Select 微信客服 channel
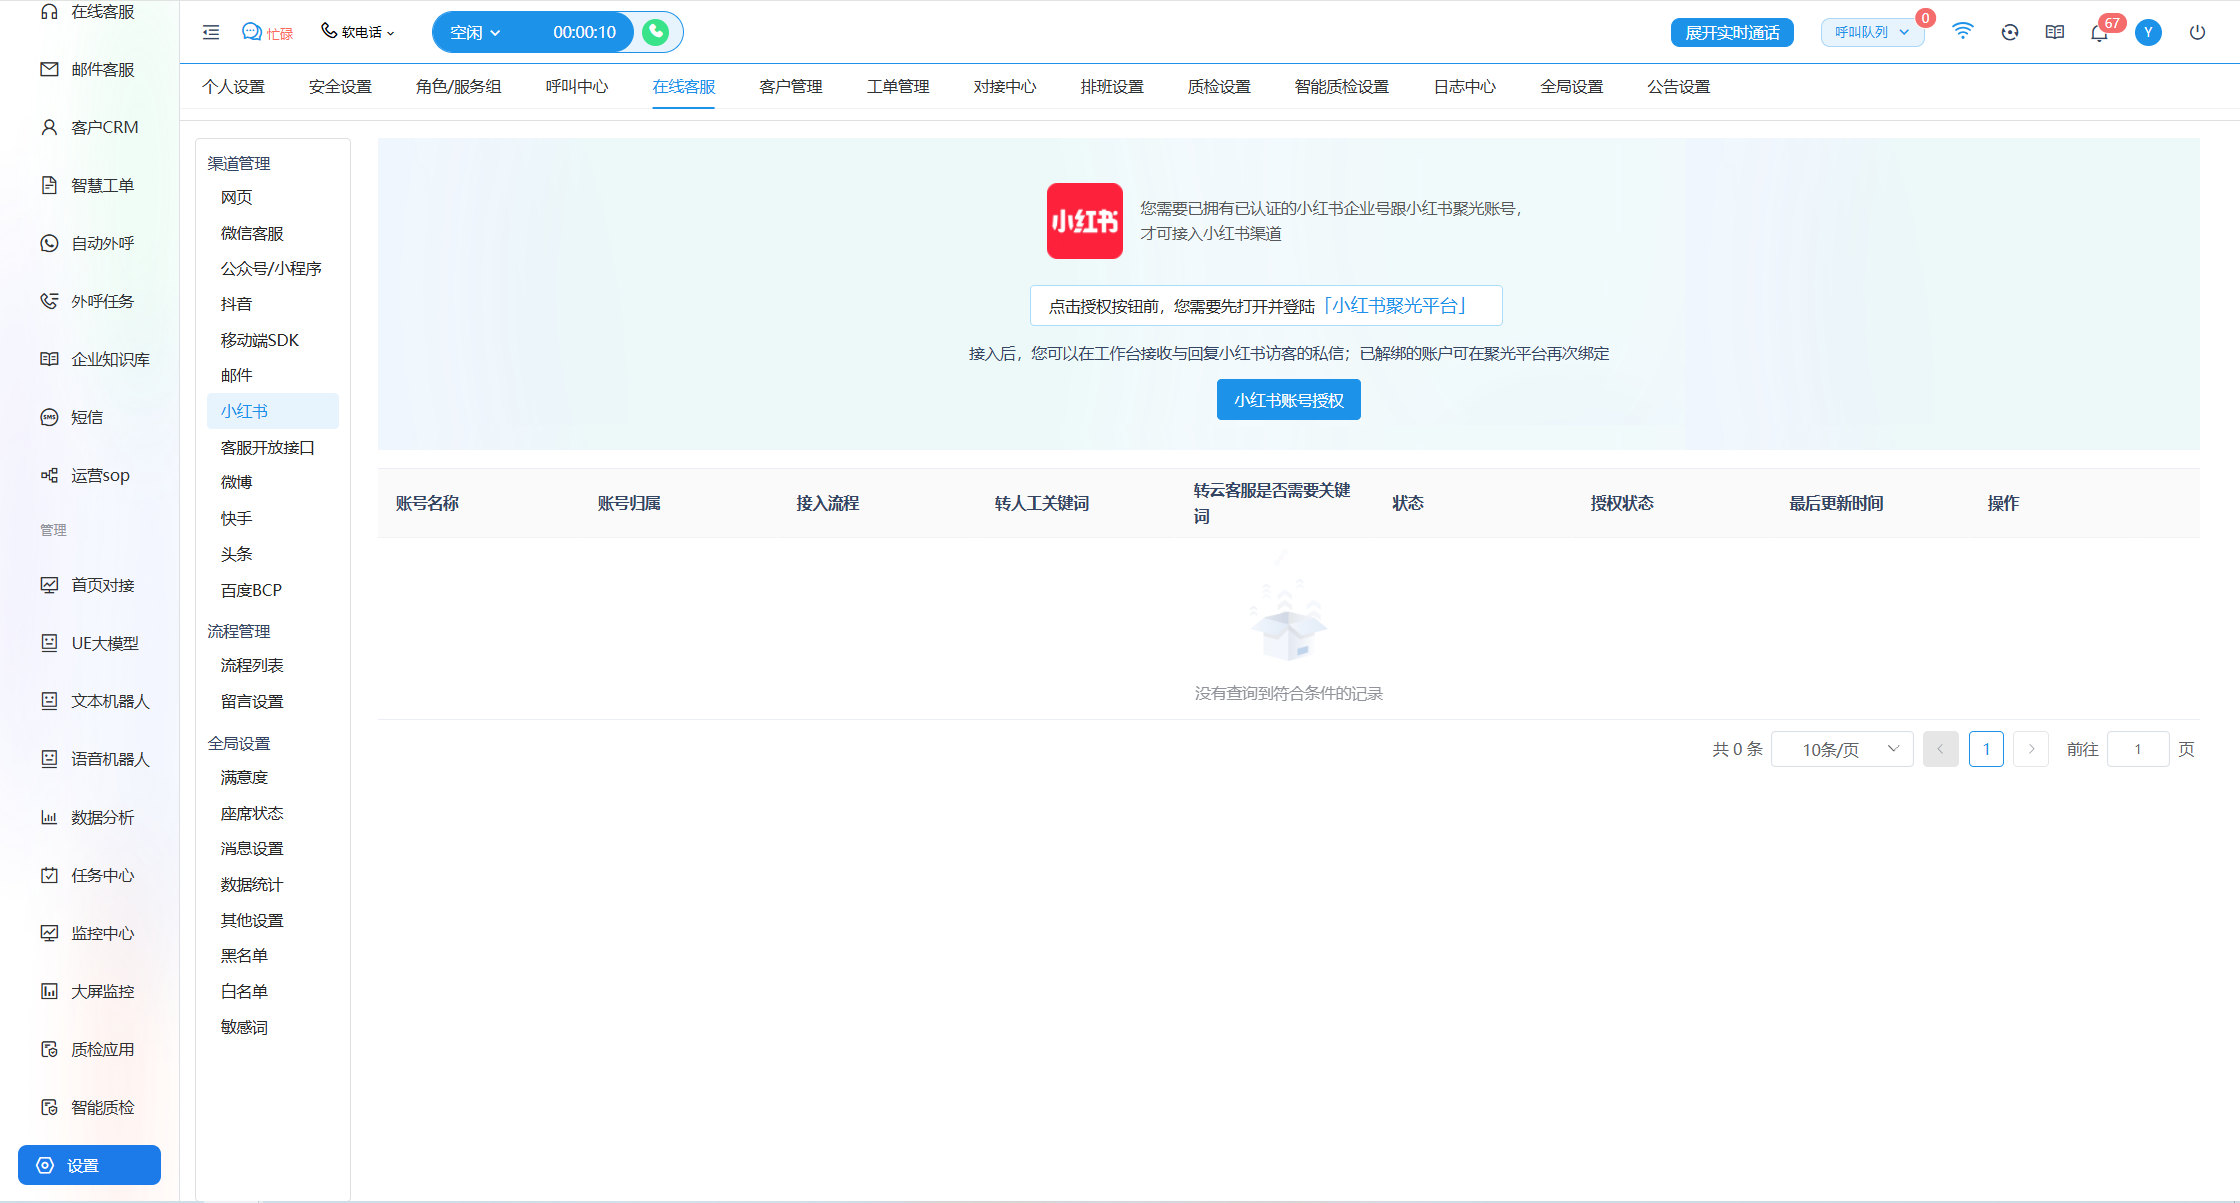2240x1203 pixels. tap(252, 234)
